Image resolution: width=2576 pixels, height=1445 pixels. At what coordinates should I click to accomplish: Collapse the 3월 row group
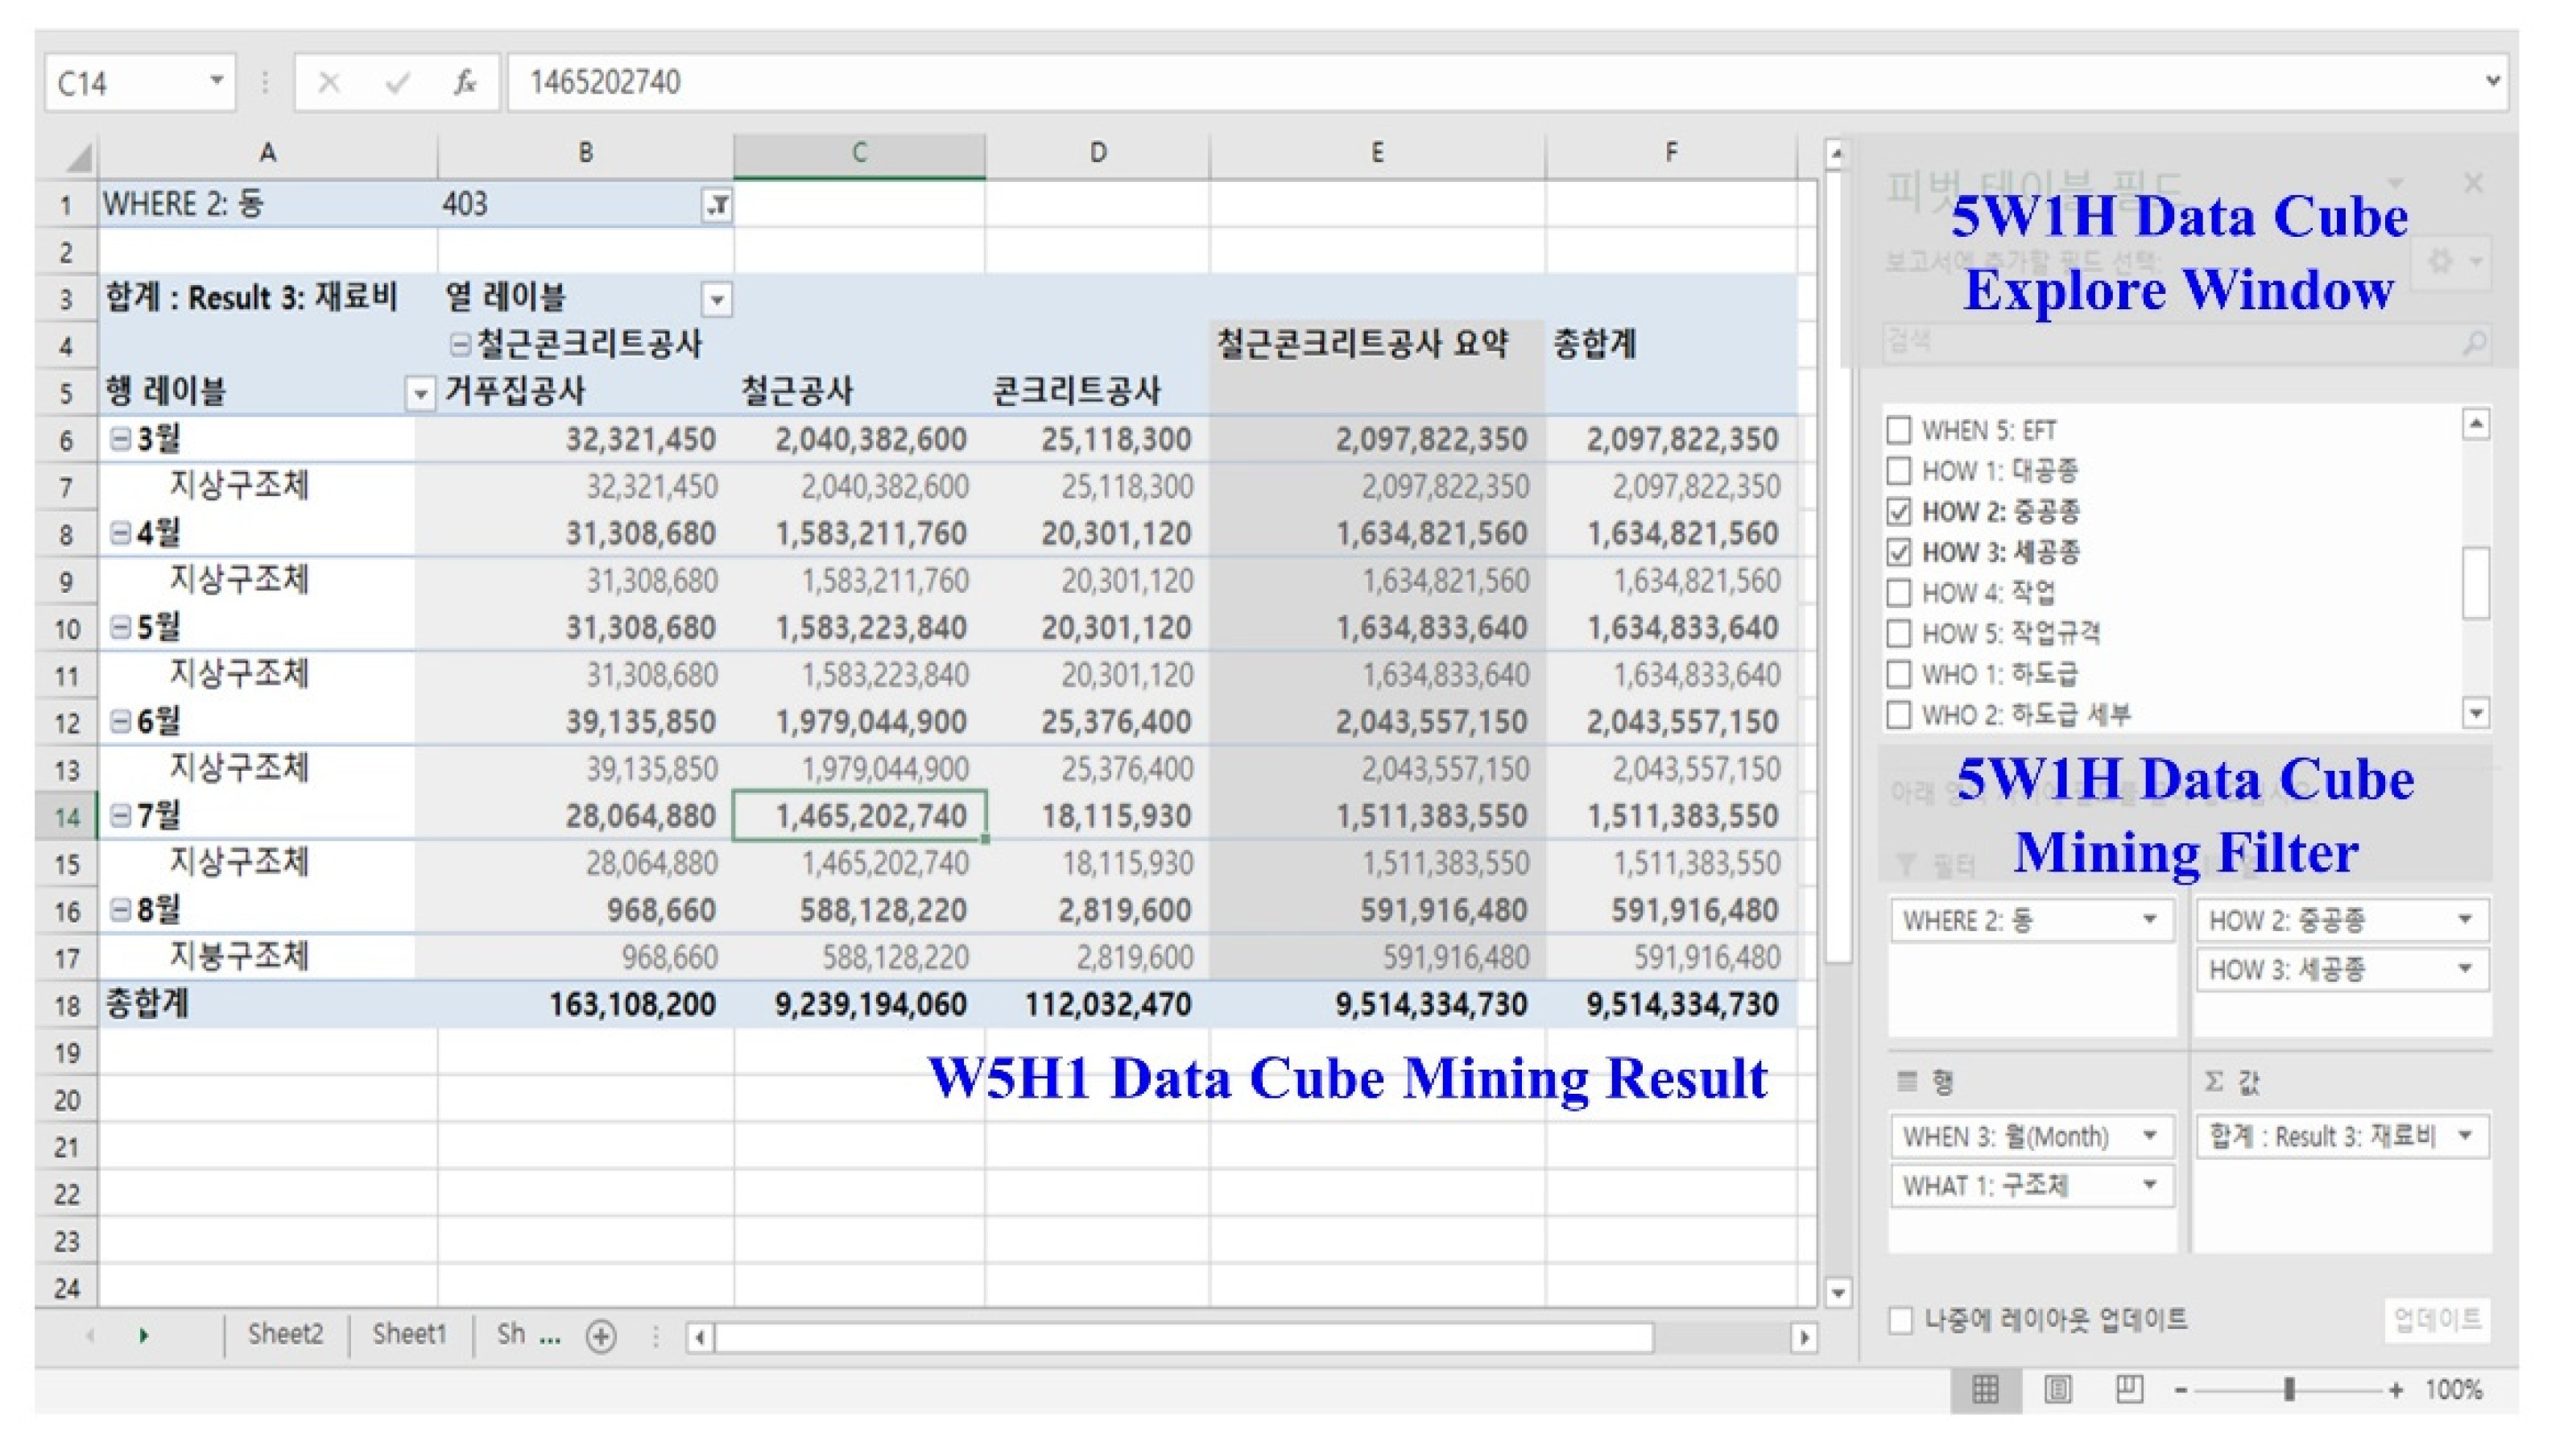click(x=120, y=439)
